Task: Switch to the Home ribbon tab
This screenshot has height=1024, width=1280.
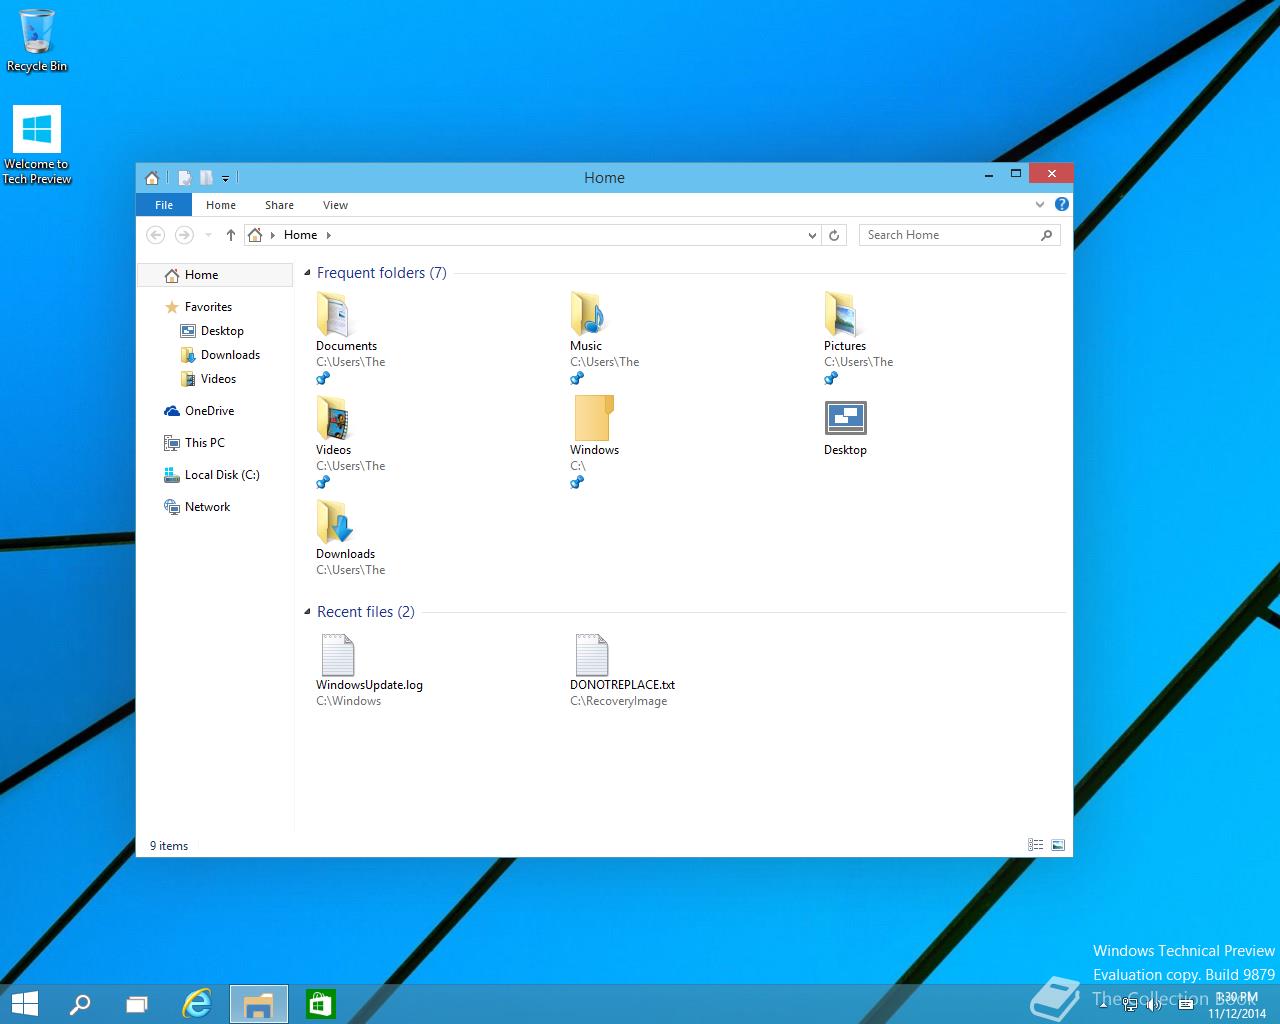Action: (x=221, y=205)
